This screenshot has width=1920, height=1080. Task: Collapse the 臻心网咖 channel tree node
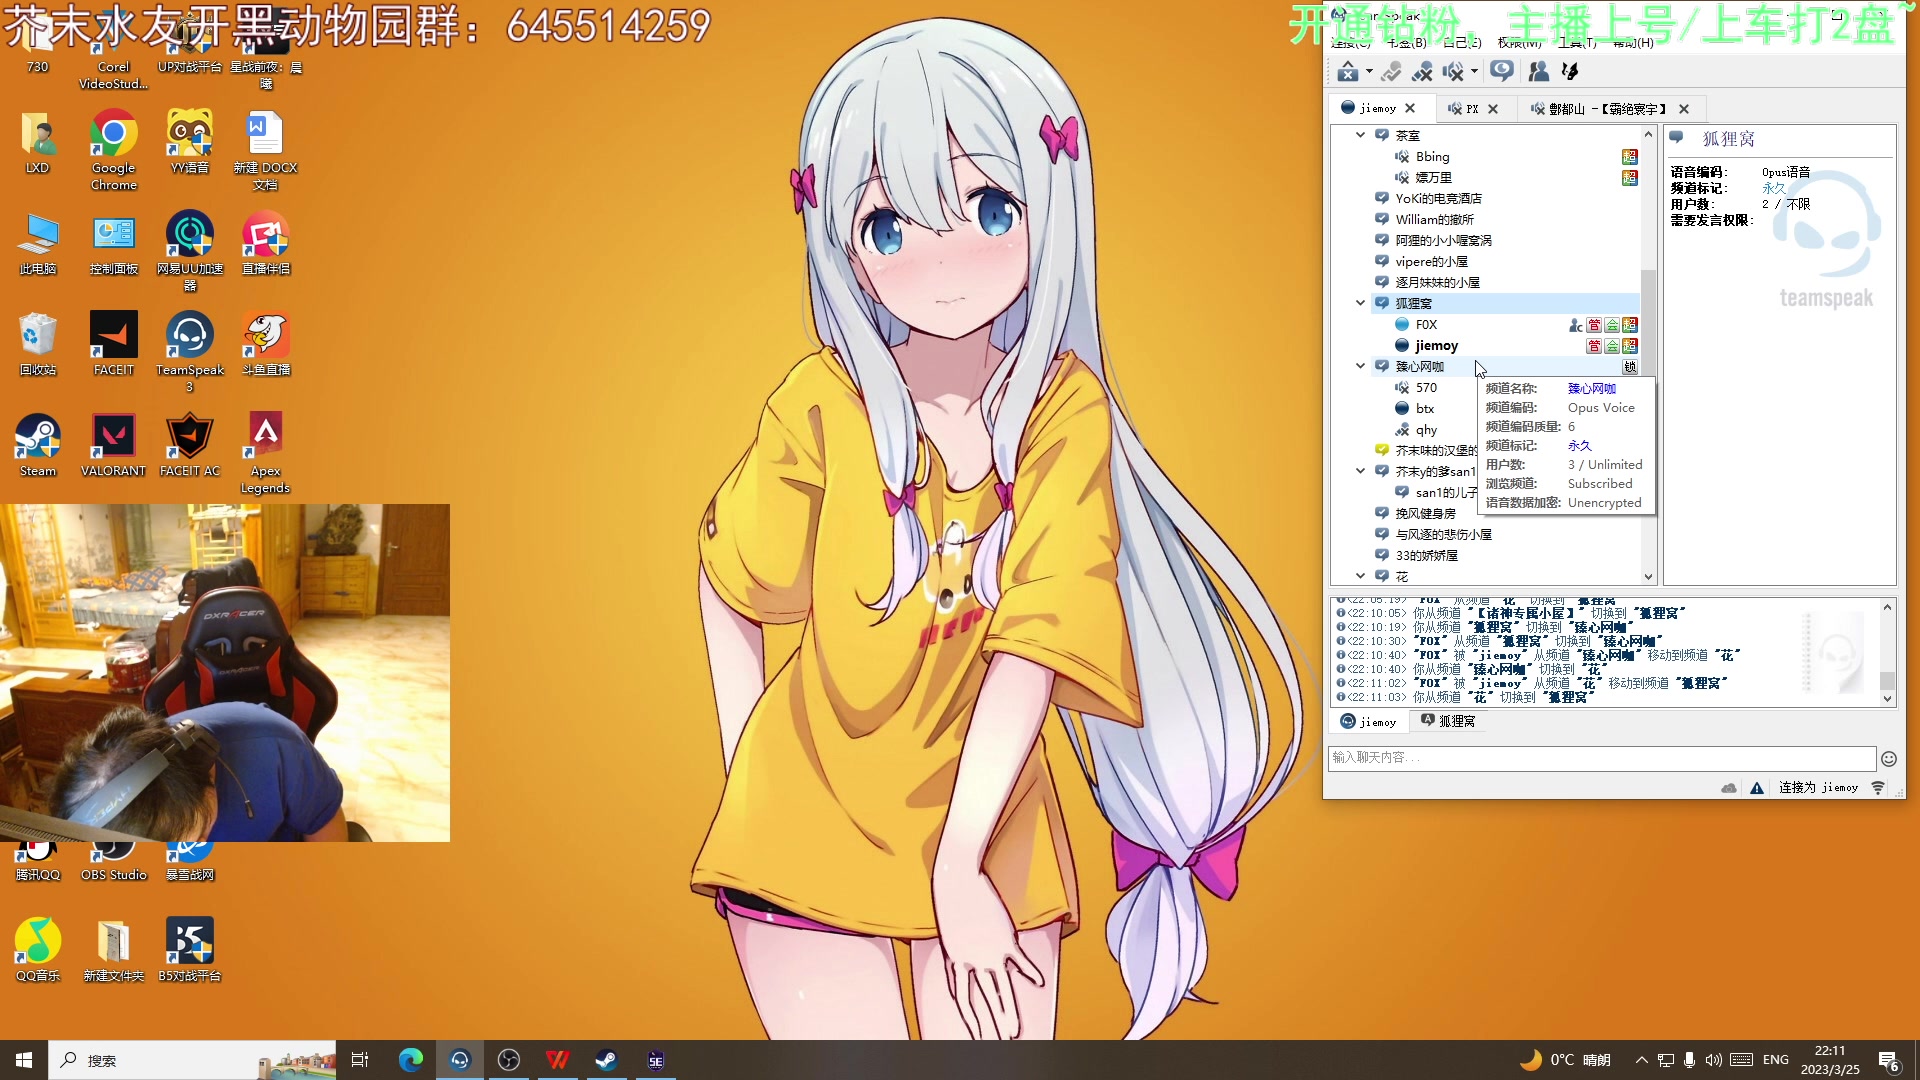pos(1360,366)
